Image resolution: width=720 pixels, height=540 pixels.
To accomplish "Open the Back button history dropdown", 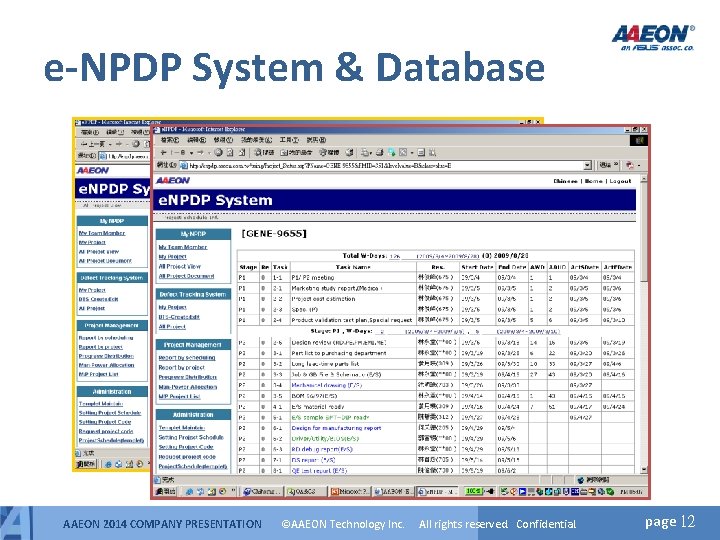I will (191, 152).
